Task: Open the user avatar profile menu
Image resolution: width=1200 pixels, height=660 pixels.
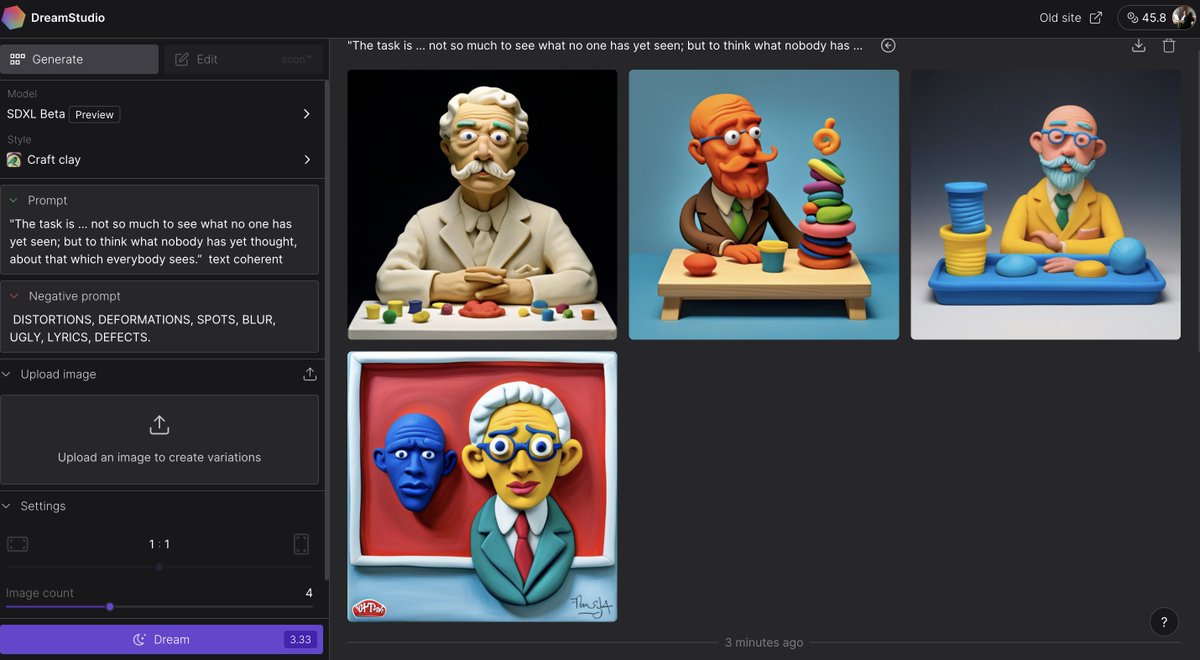Action: [1183, 18]
